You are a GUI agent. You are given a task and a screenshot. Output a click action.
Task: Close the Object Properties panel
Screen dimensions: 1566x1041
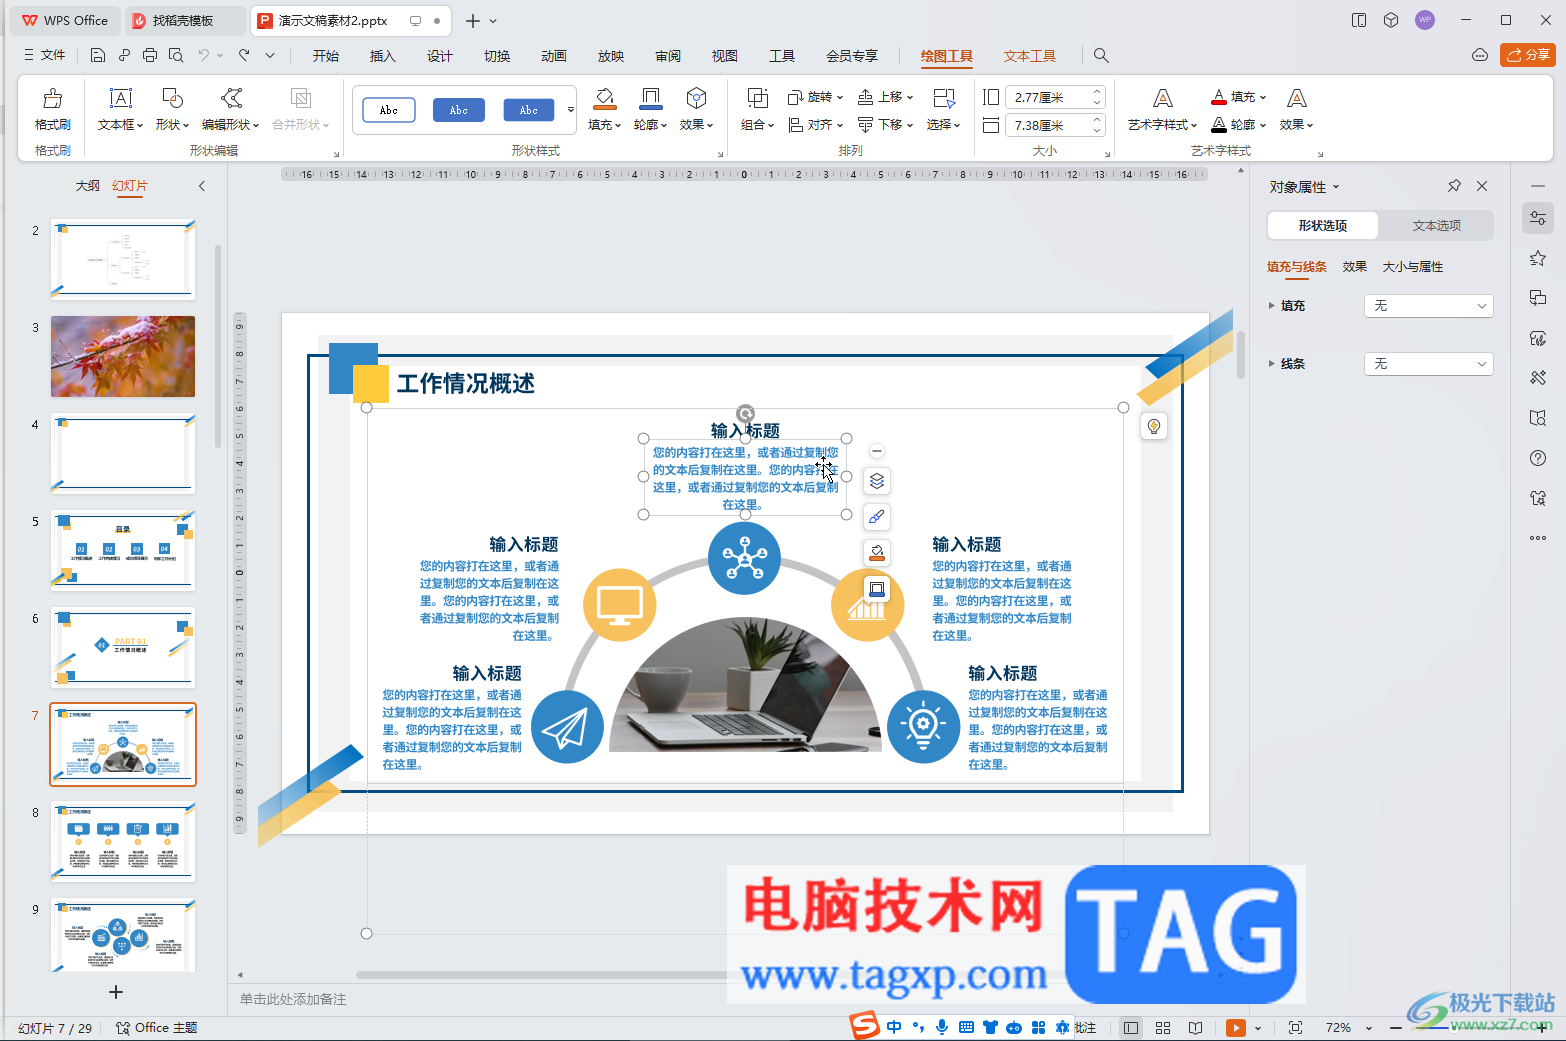click(x=1482, y=186)
